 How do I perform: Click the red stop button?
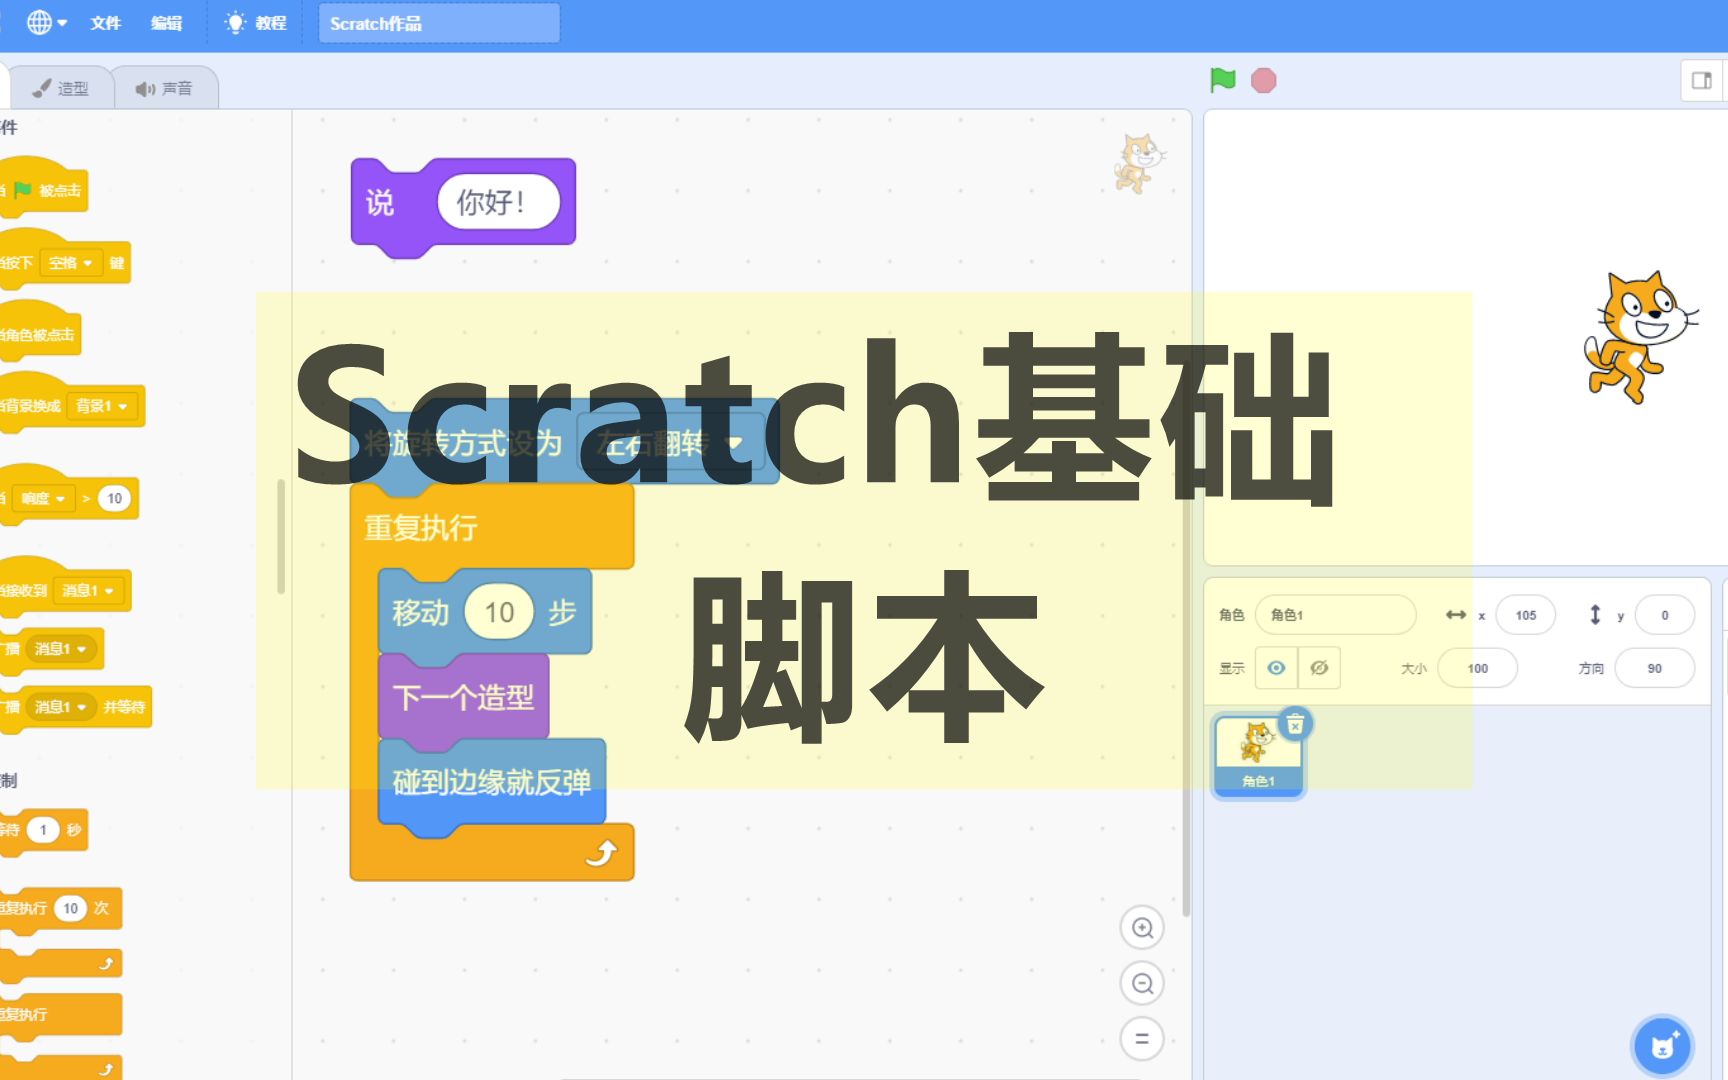(1264, 80)
